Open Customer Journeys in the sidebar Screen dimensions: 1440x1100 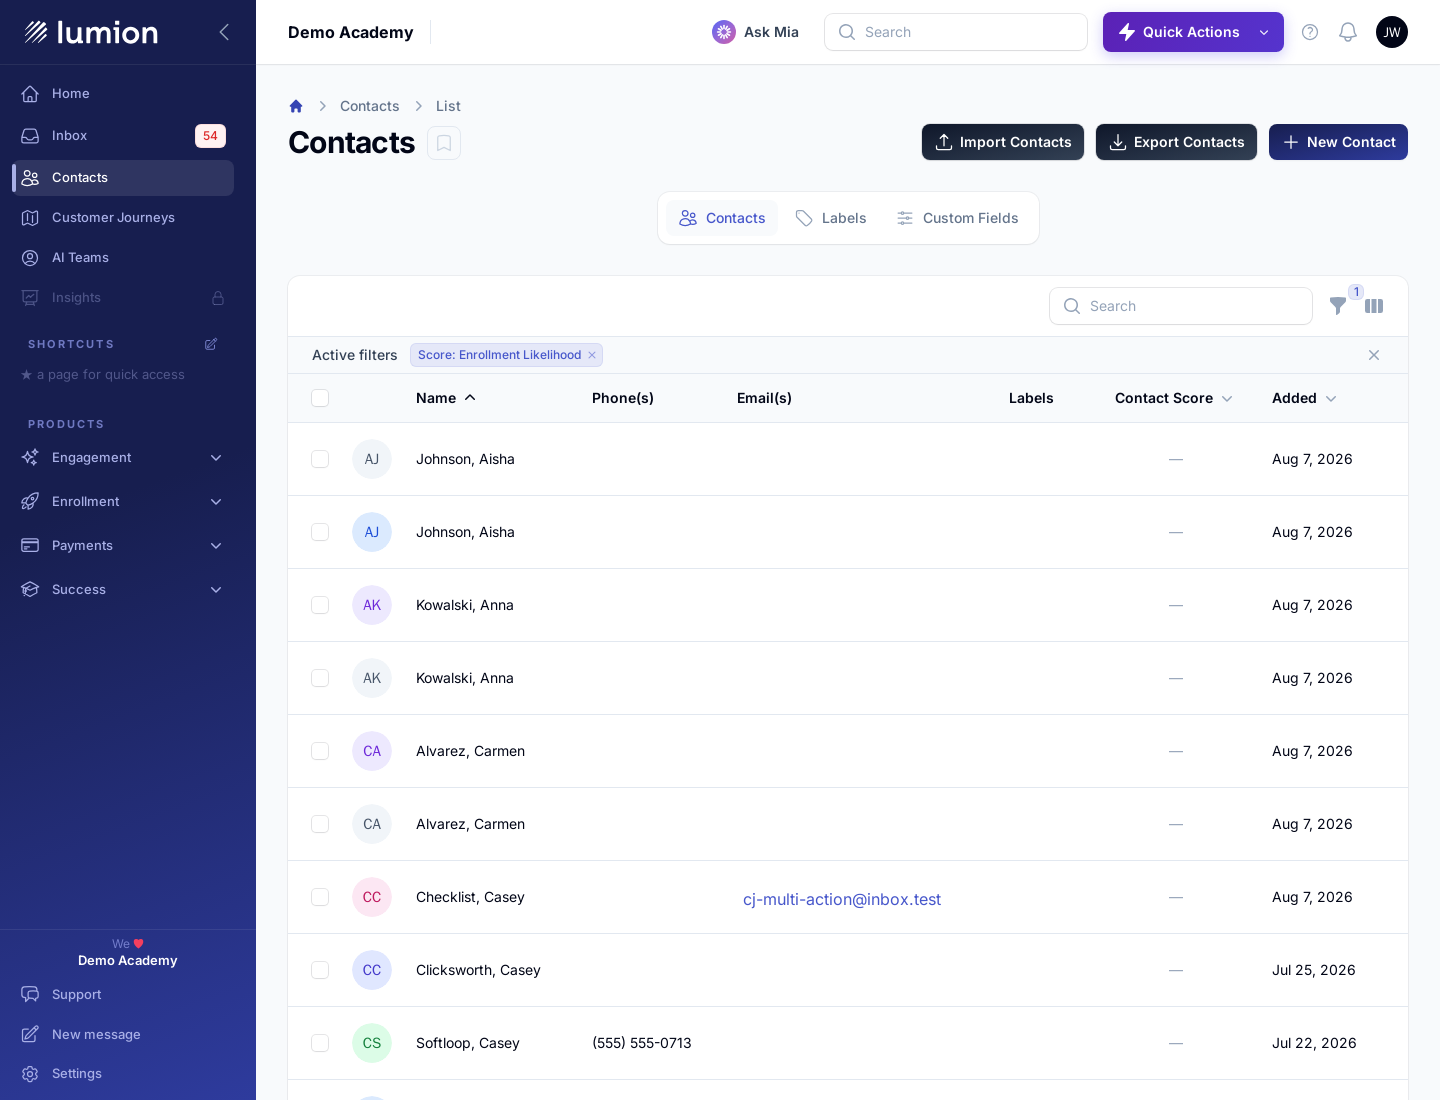123,218
